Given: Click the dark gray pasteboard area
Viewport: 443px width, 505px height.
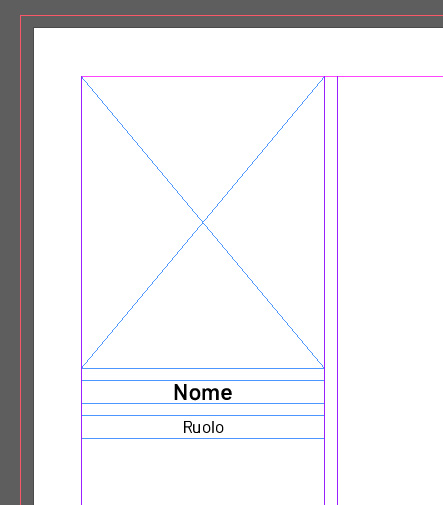Looking at the screenshot, I should pos(10,253).
